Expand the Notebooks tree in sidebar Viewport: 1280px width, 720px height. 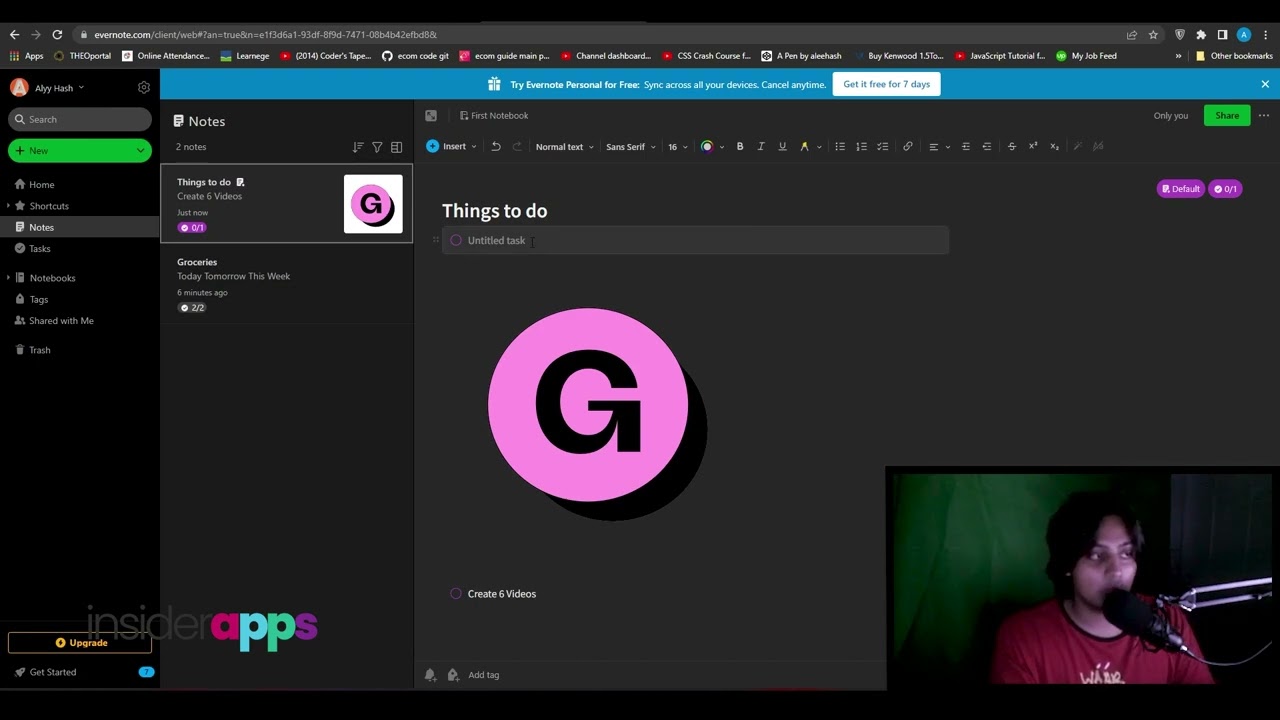pyautogui.click(x=8, y=278)
